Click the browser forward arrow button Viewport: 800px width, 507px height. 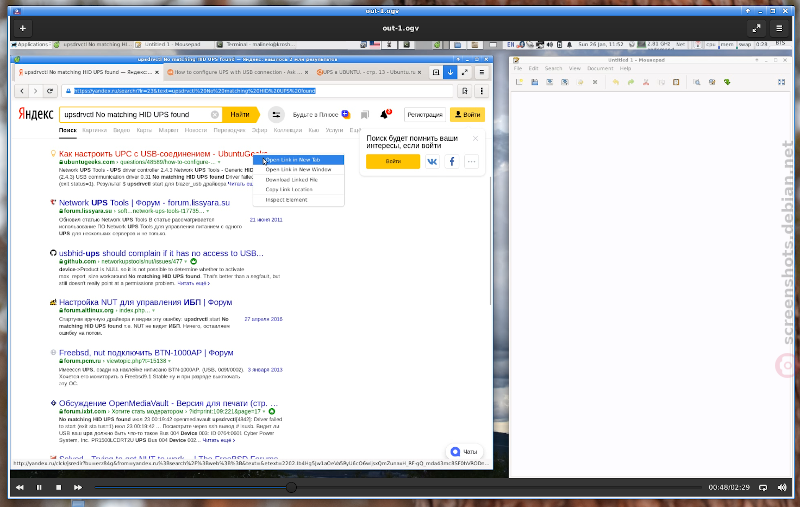(x=35, y=91)
